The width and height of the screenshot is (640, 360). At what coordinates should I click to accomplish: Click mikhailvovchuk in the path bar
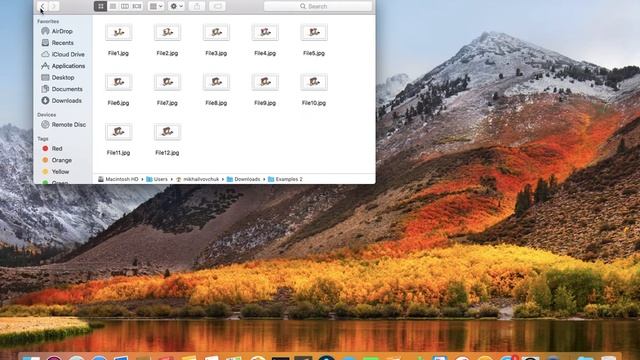point(198,179)
